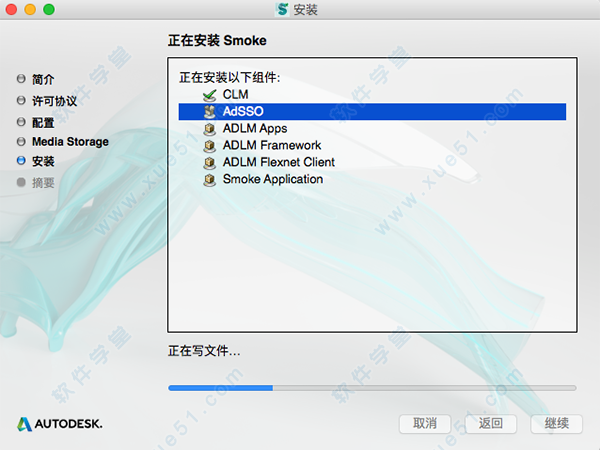
Task: Click the 正在安装以下组件 text
Action: (230, 78)
